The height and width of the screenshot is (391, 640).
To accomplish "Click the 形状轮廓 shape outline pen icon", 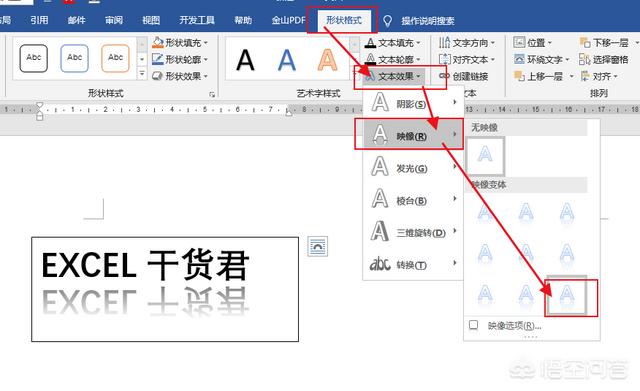I will coord(158,59).
